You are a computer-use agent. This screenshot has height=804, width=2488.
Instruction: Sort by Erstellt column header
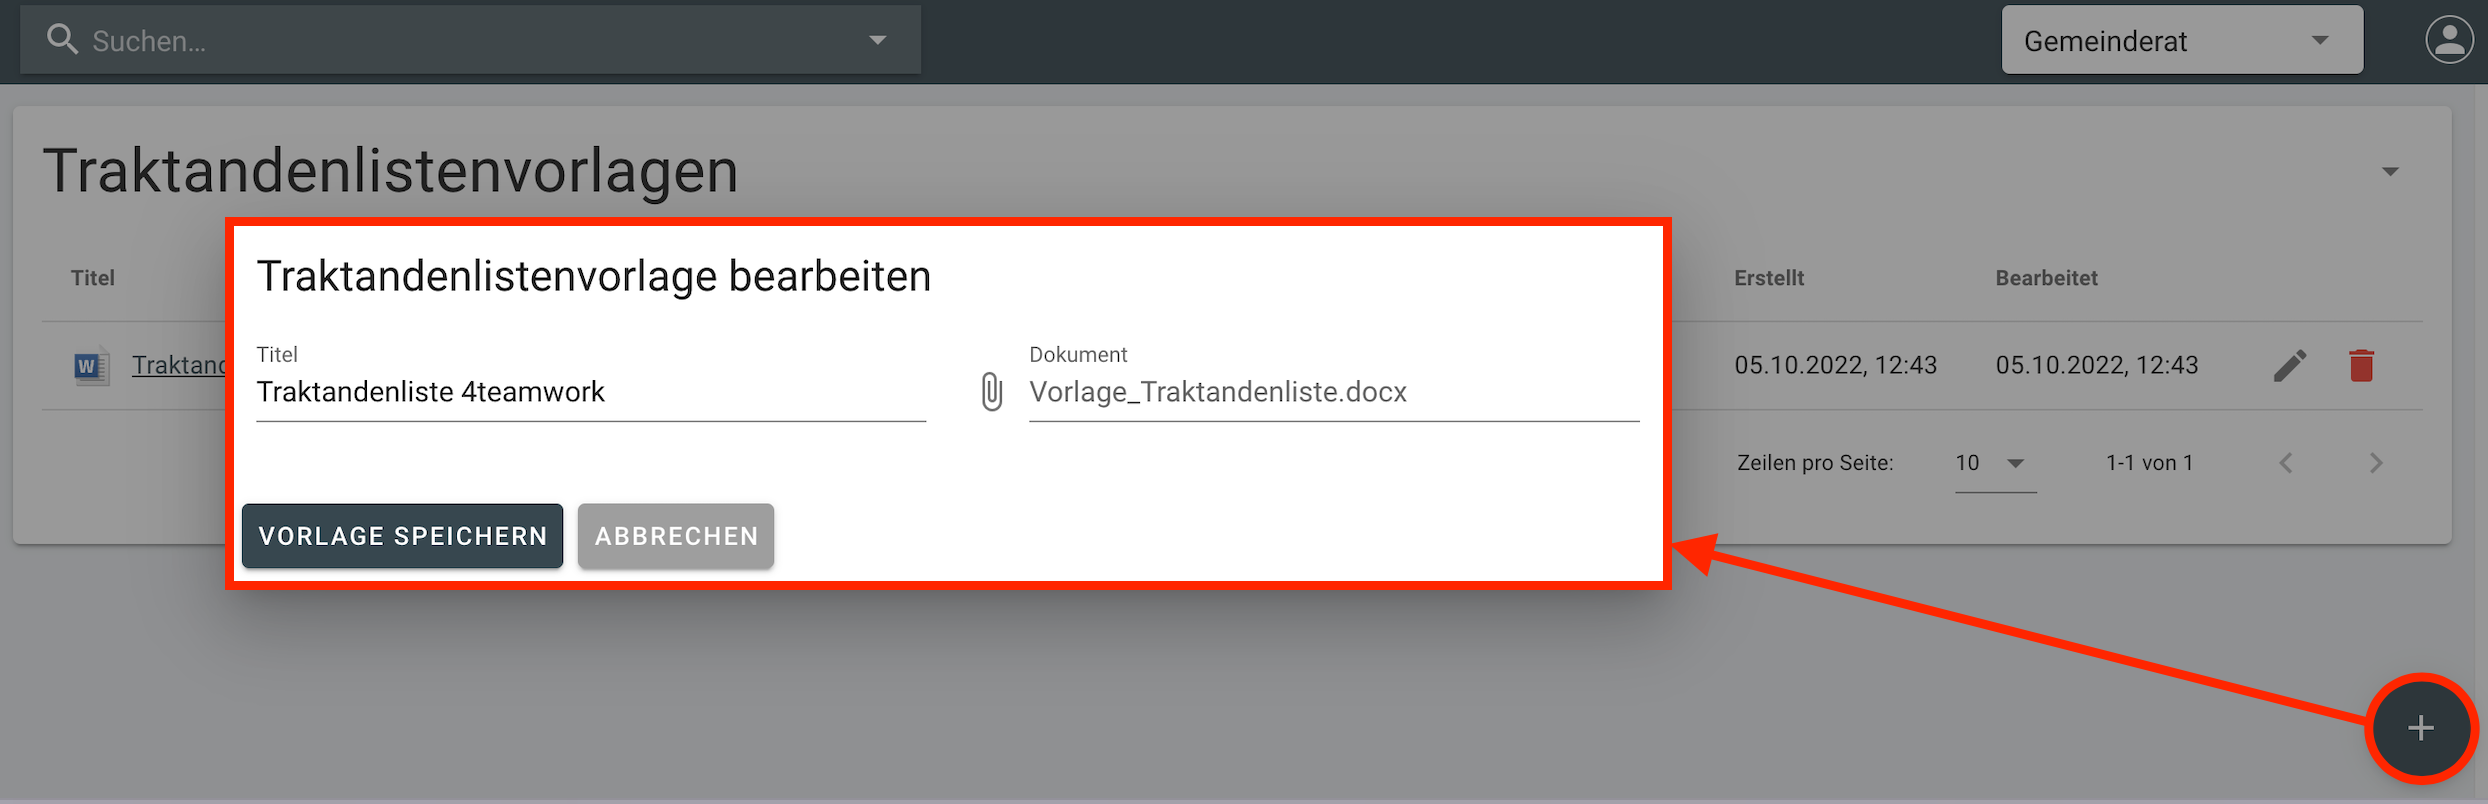[x=1768, y=278]
